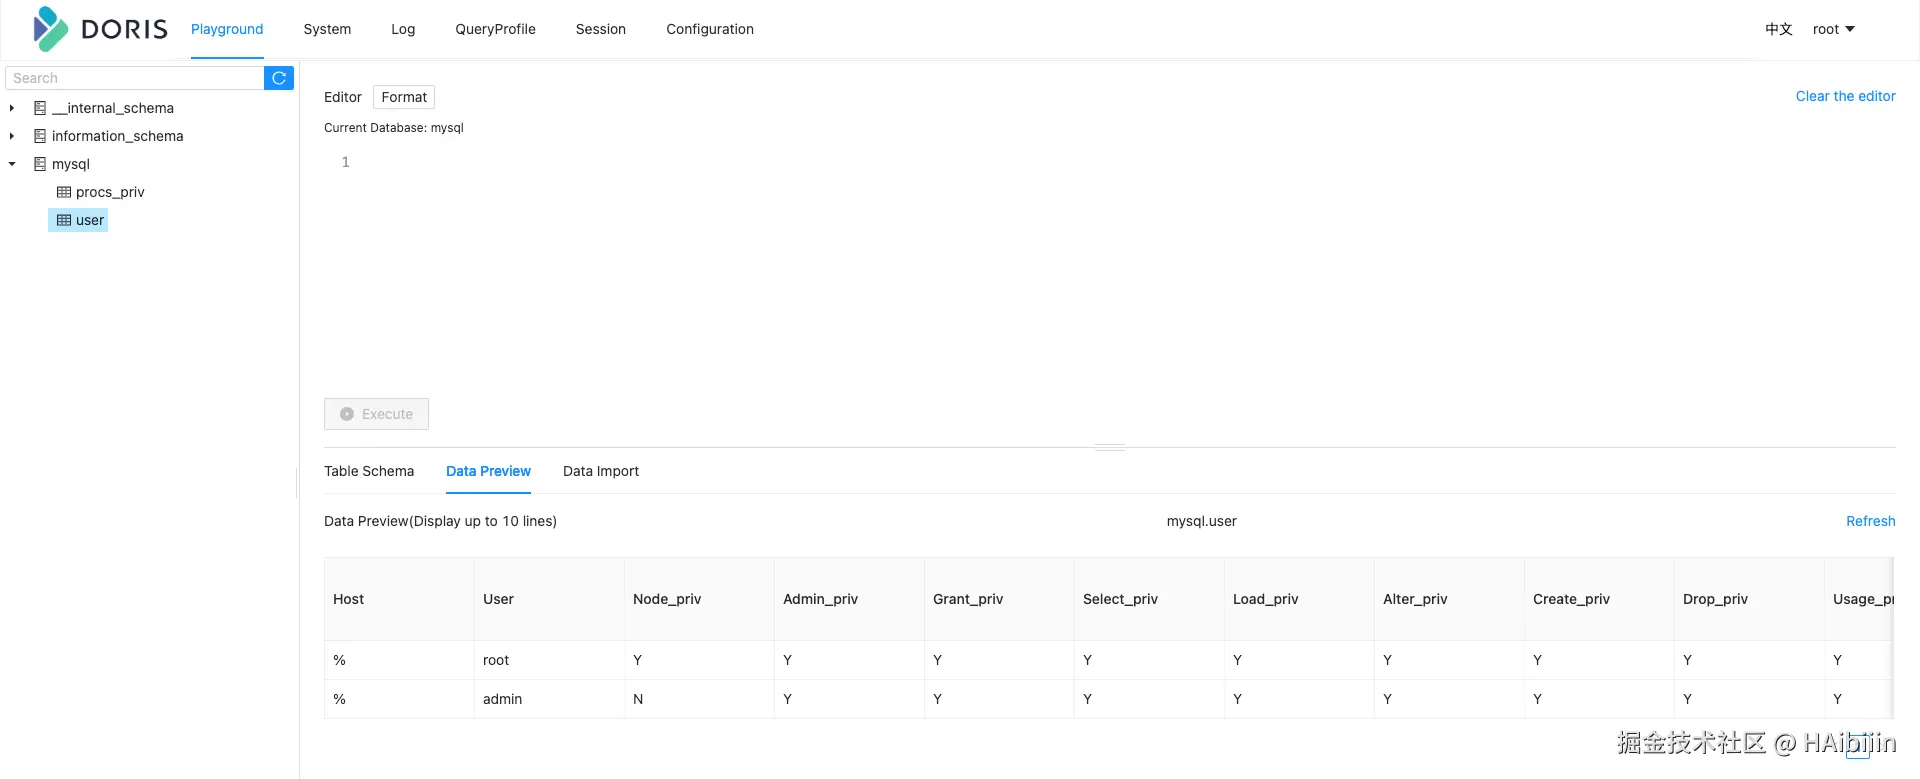Viewport: 1920px width, 779px height.
Task: Click the mysql database icon
Action: pos(40,164)
